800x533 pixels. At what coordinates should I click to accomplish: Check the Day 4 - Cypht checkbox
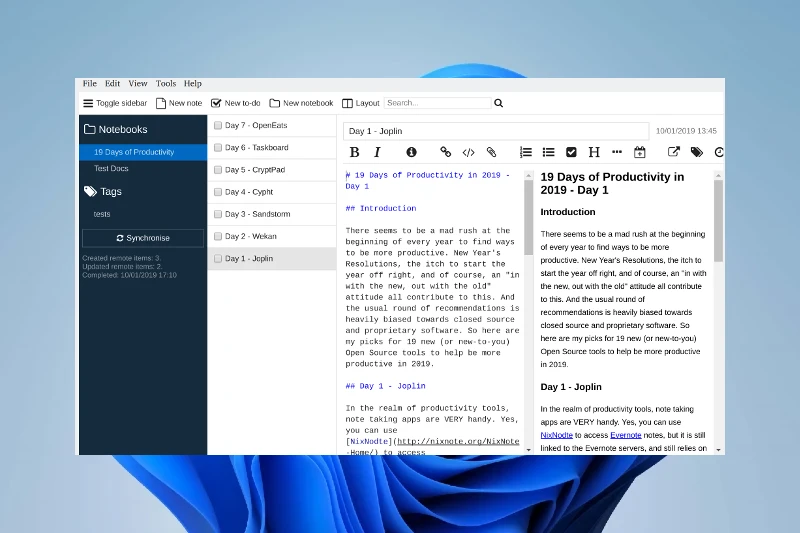pyautogui.click(x=218, y=192)
